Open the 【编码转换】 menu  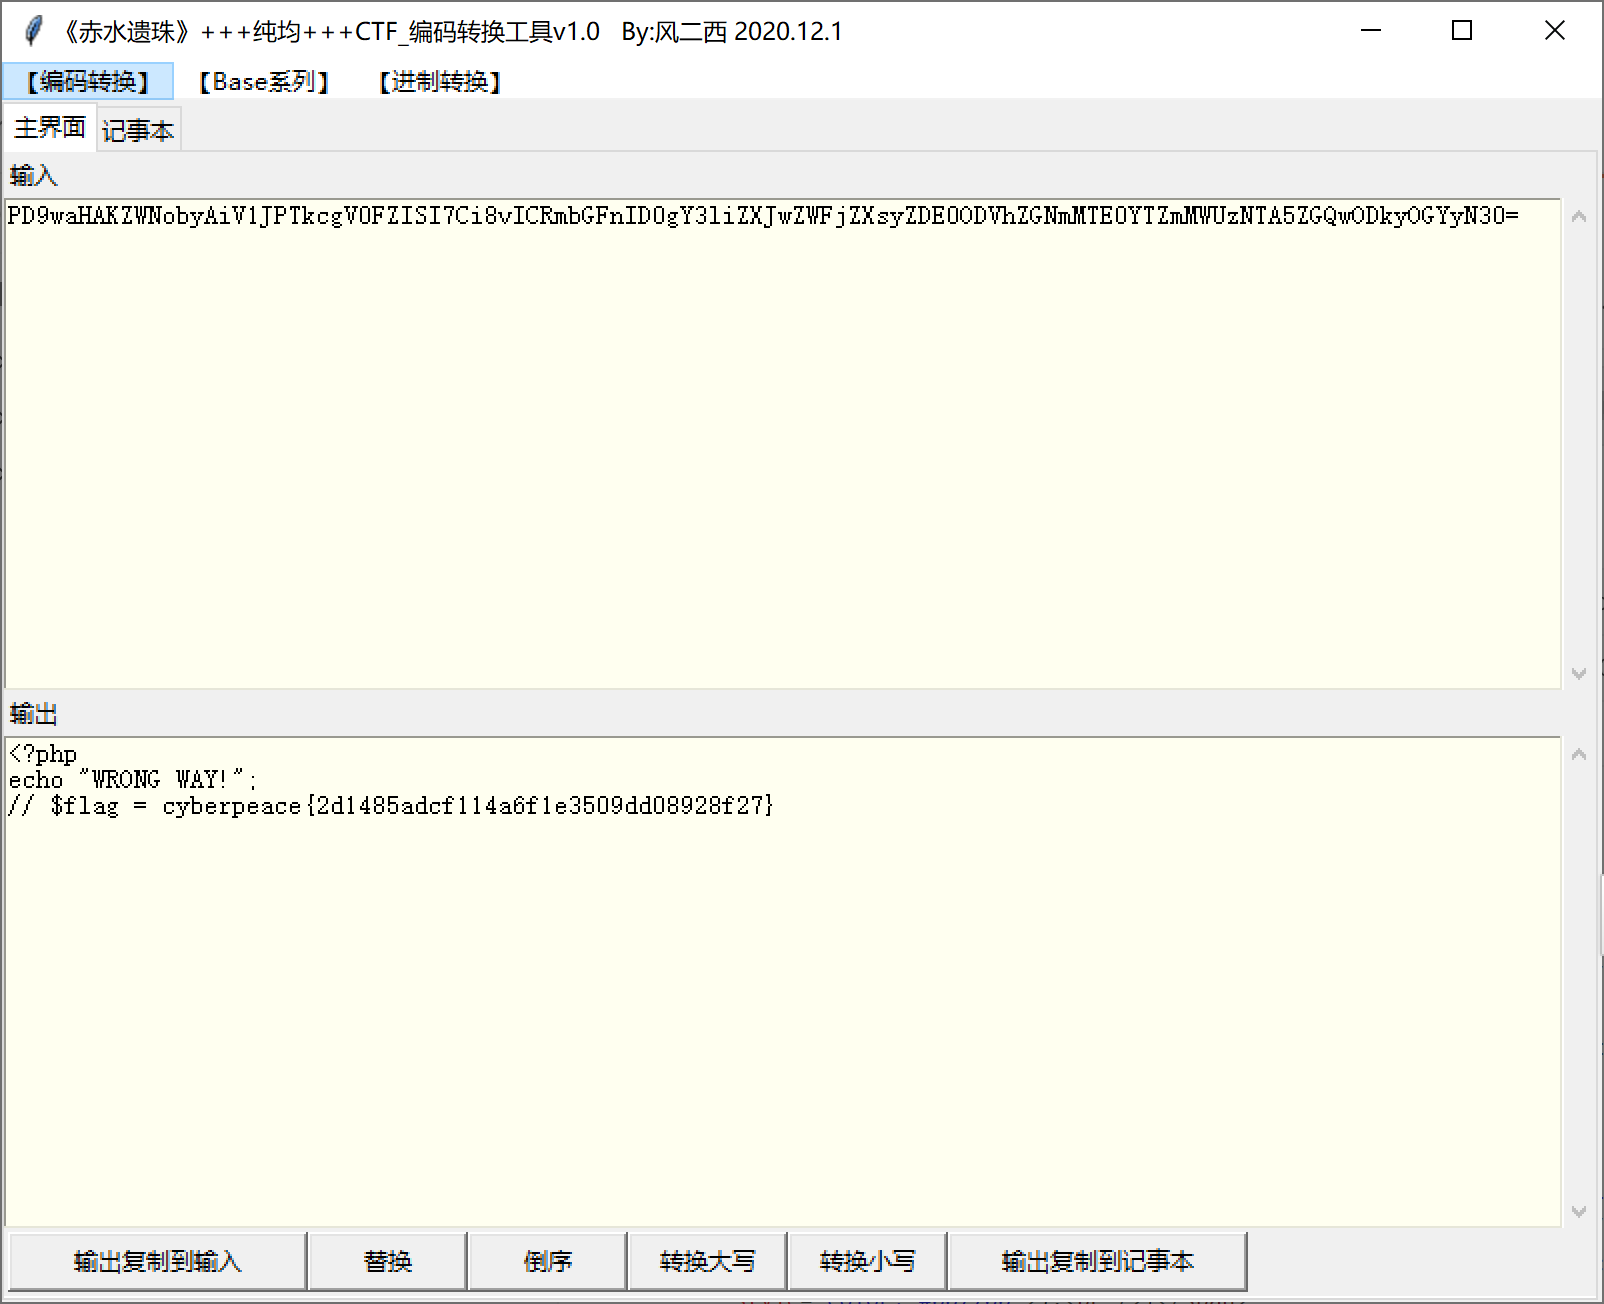tap(89, 81)
